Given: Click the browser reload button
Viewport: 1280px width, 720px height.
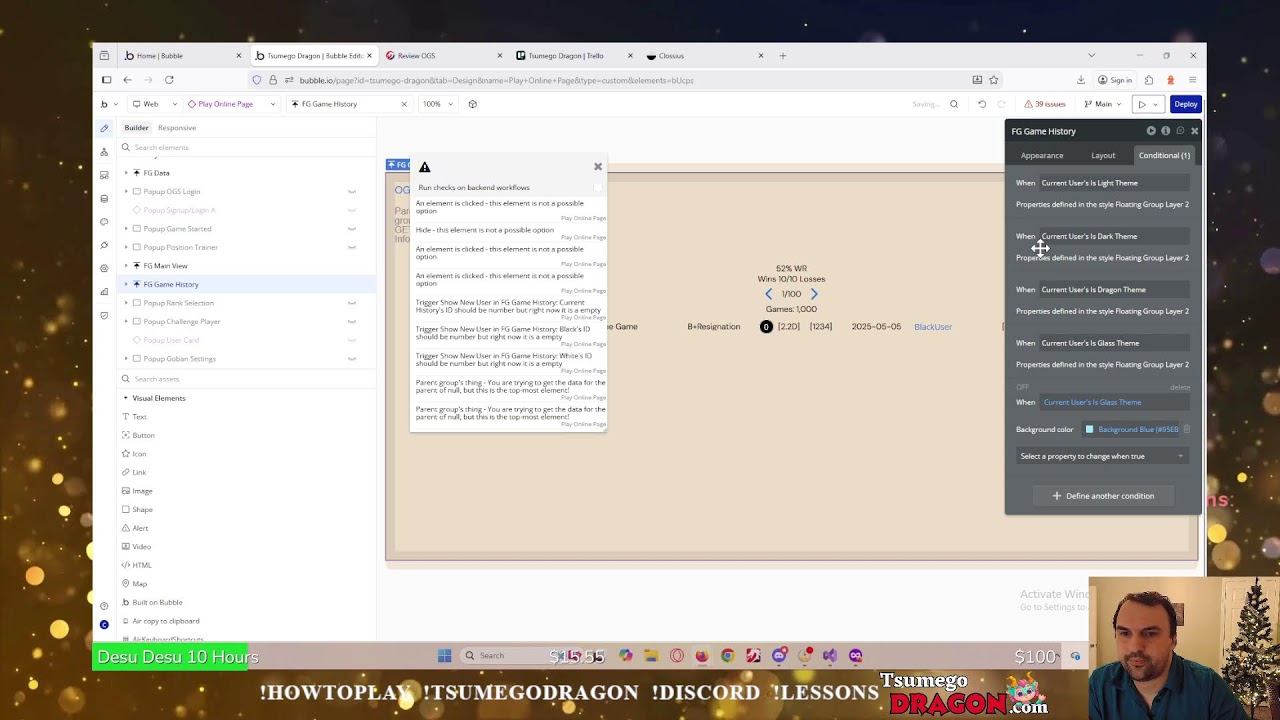Looking at the screenshot, I should click(x=169, y=80).
